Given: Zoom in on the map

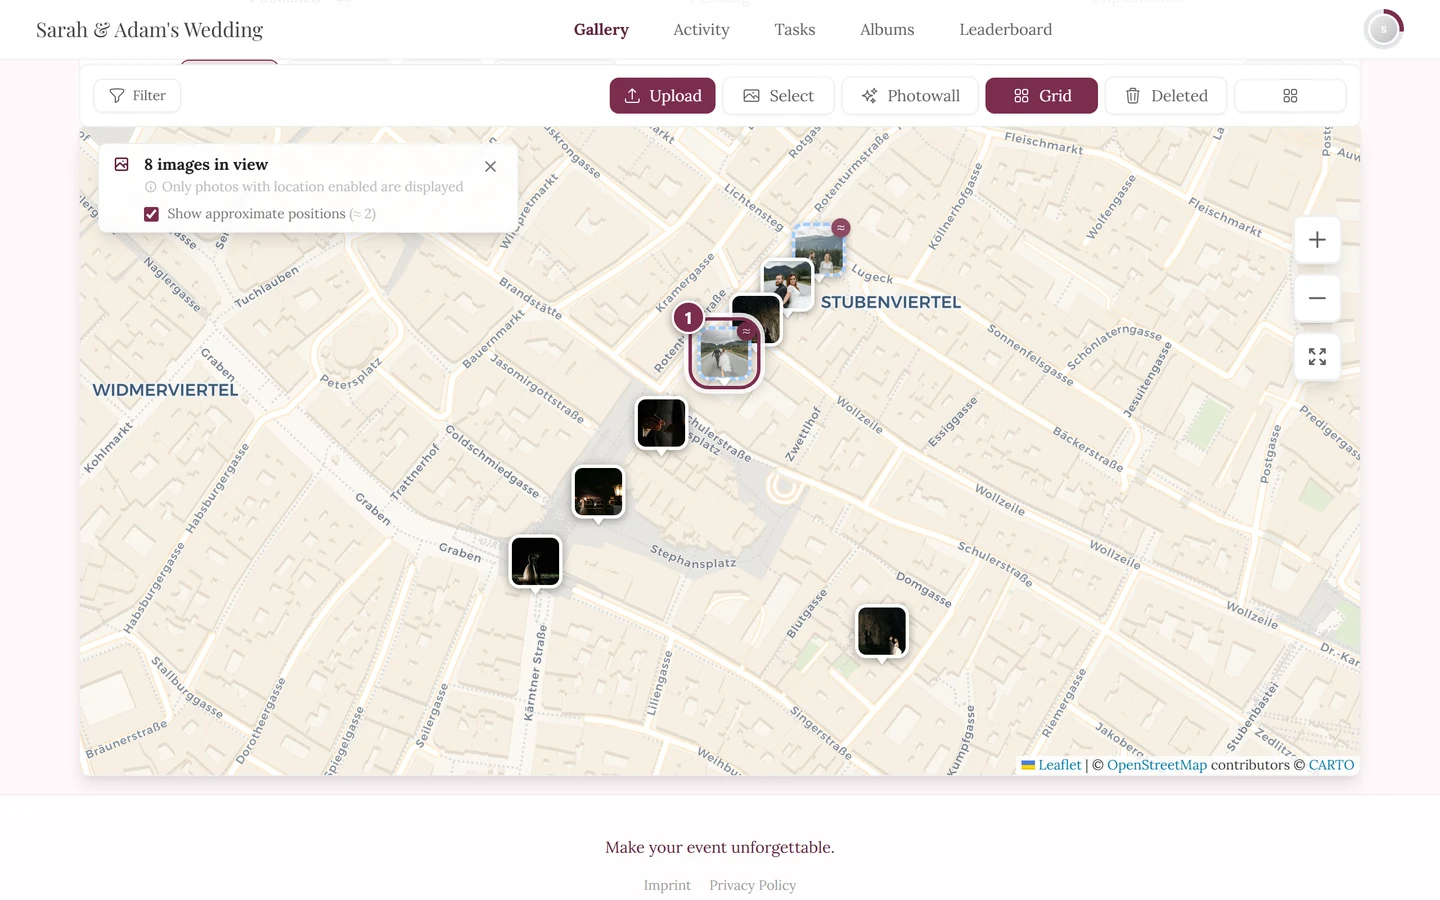Looking at the screenshot, I should (1317, 240).
